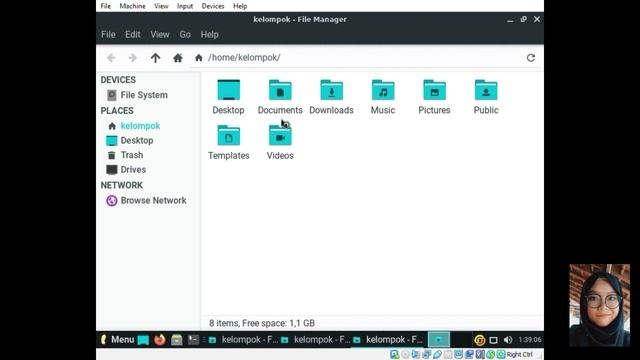Image resolution: width=640 pixels, height=360 pixels.
Task: Open the Videos folder
Action: pyautogui.click(x=280, y=142)
